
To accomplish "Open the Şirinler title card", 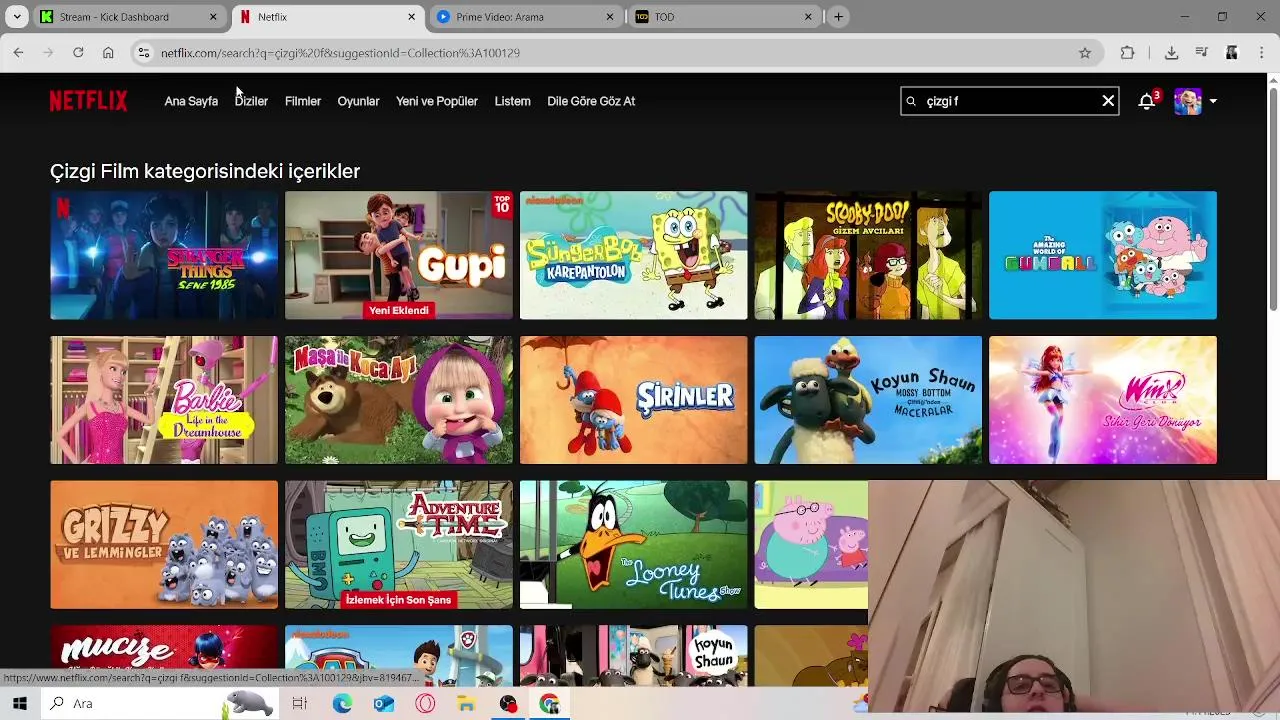I will point(633,400).
